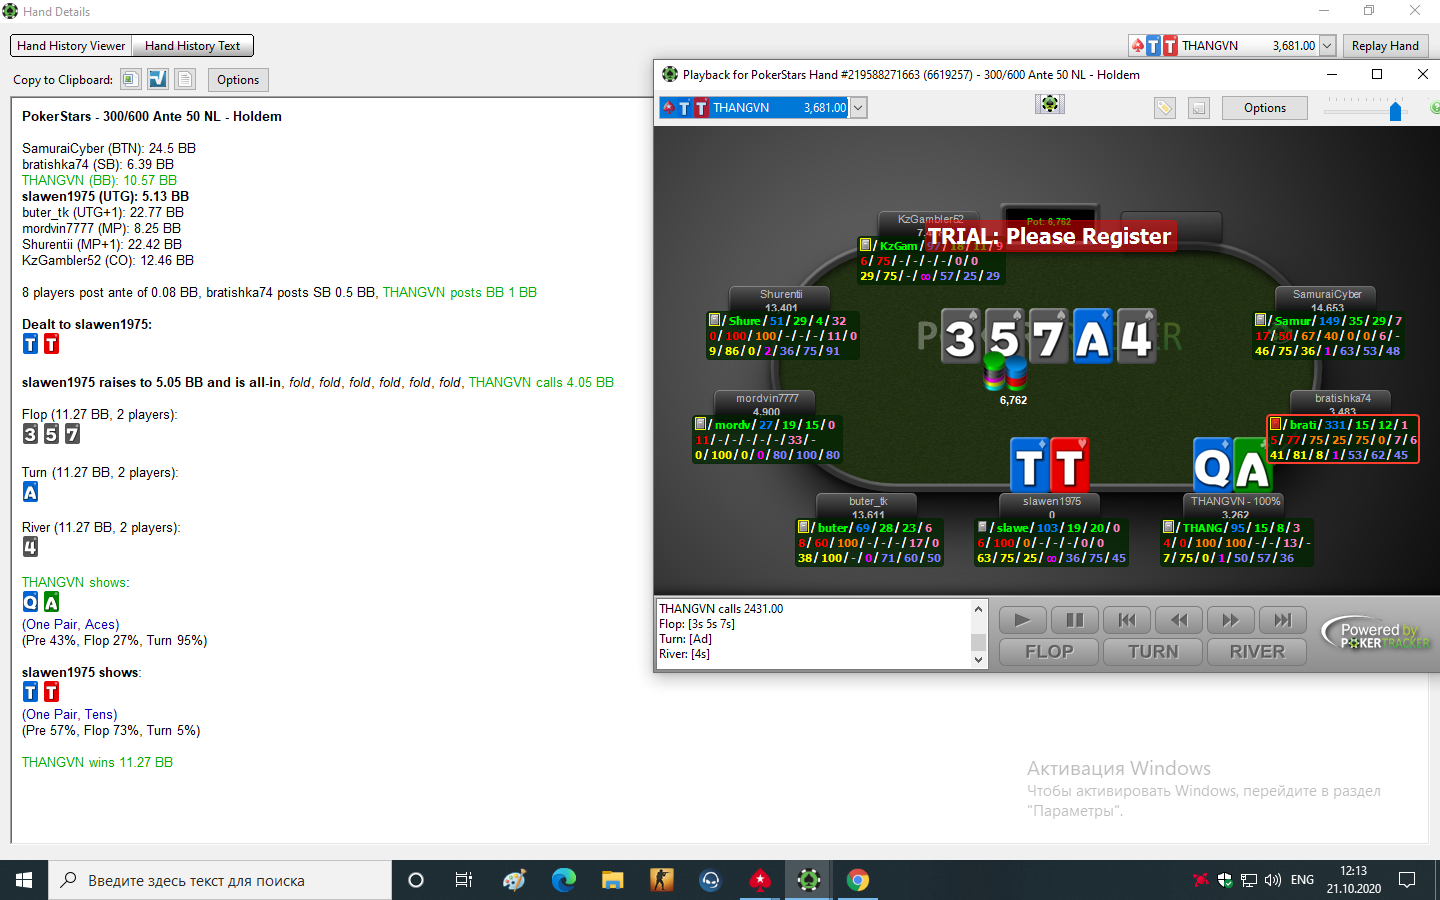Click '(One Pair, Aces)' hand result text

tap(70, 624)
